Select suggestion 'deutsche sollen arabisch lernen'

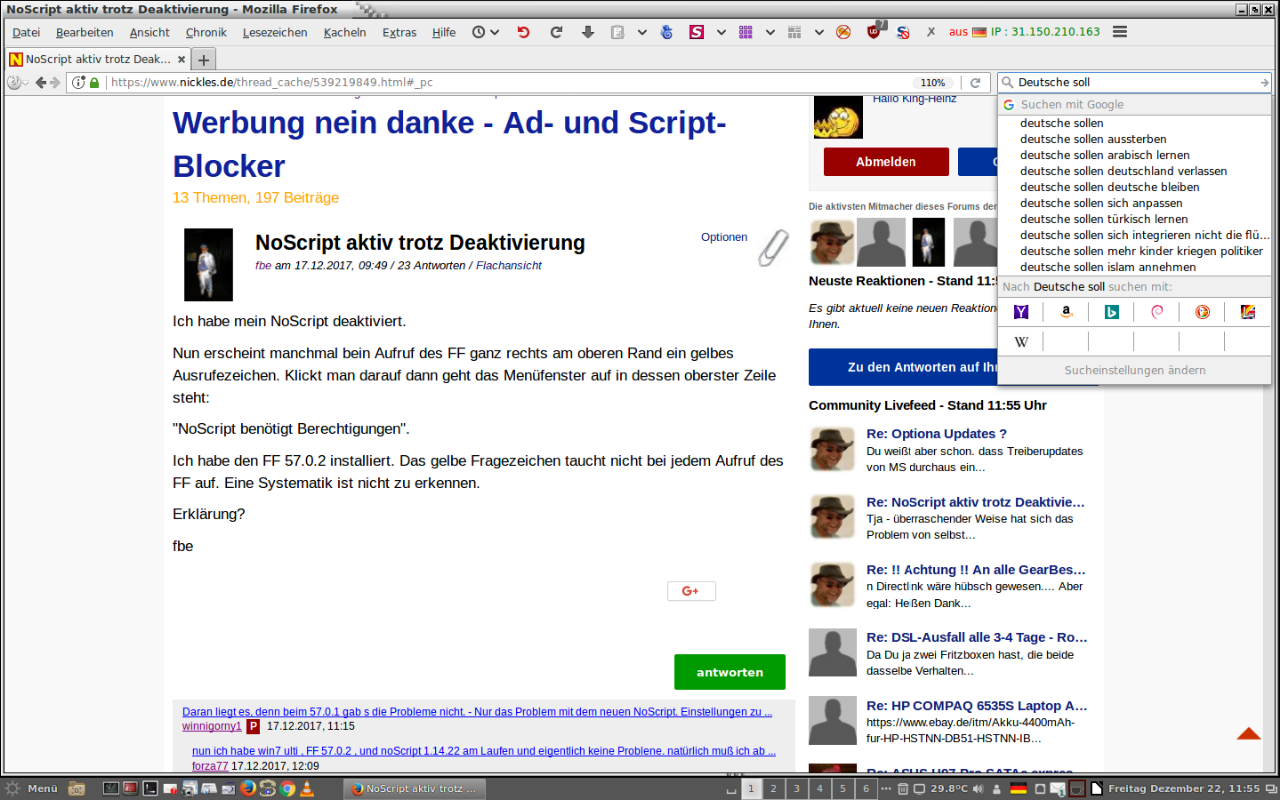coord(1135,155)
